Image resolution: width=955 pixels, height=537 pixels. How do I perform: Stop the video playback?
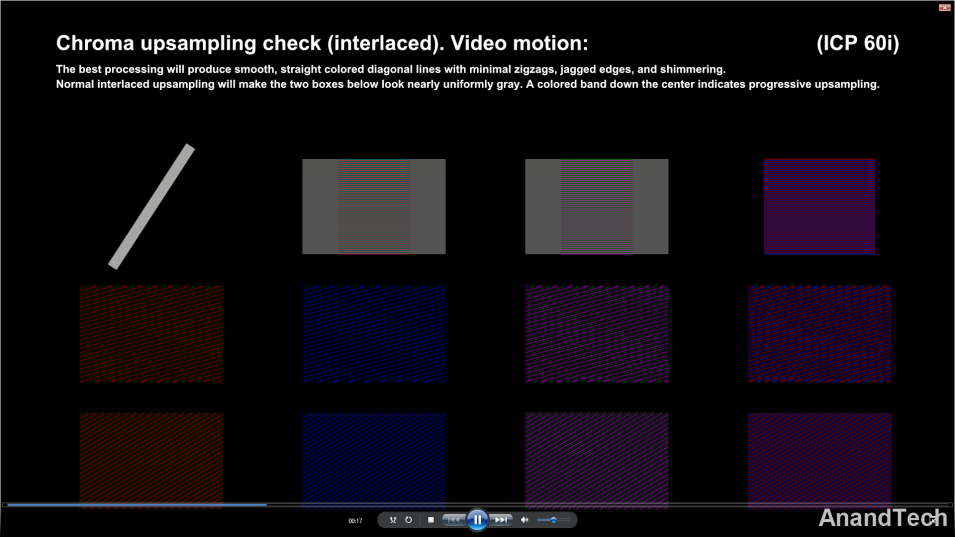coord(431,520)
